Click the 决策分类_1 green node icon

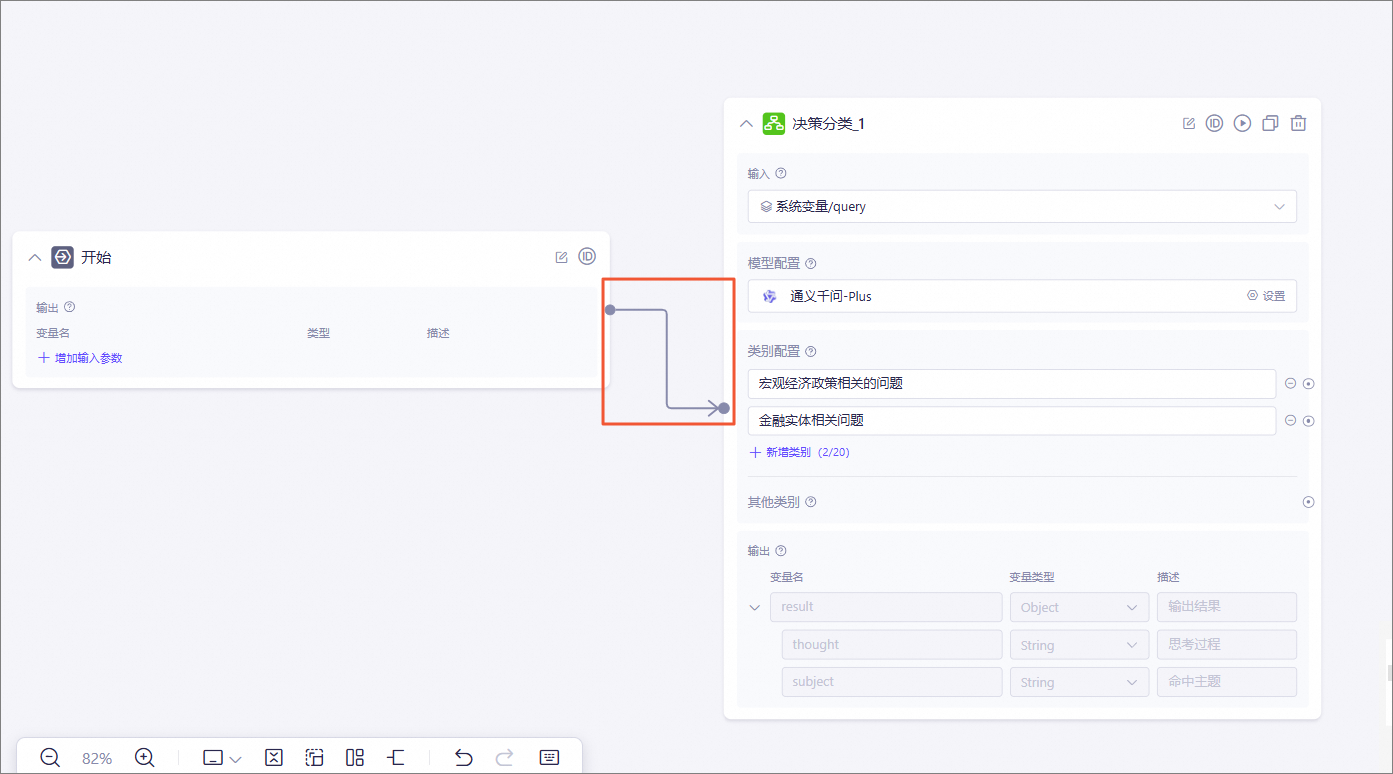[773, 124]
